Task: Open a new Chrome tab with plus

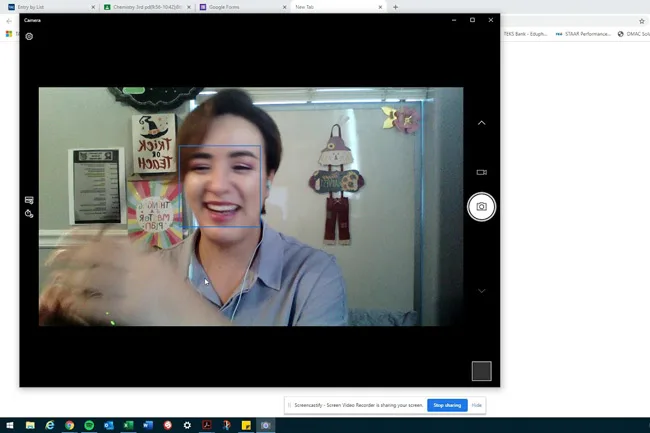Action: pos(395,7)
